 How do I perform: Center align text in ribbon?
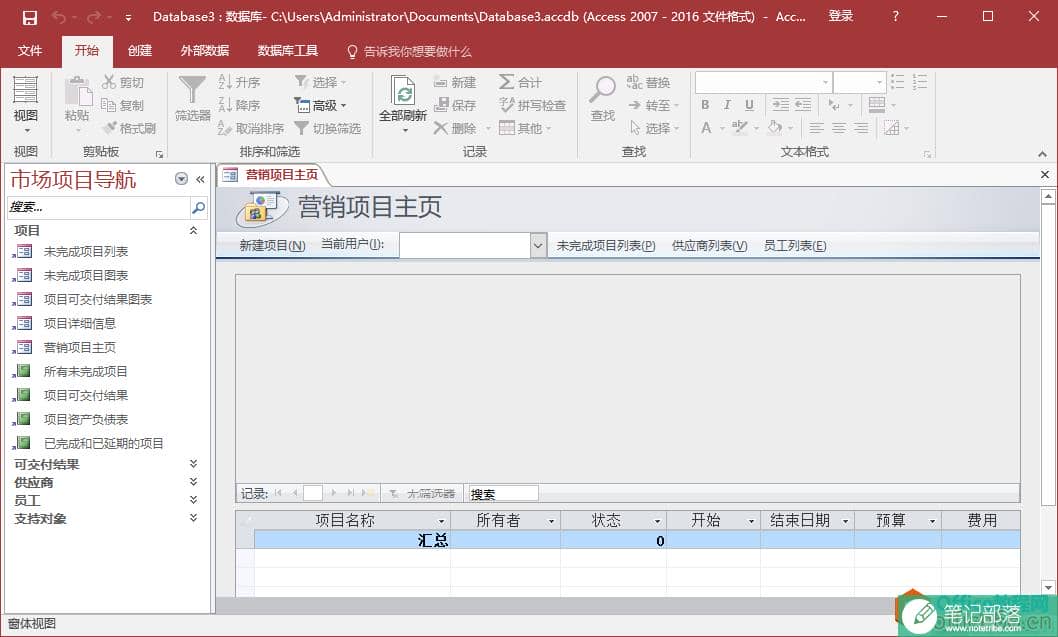[x=839, y=128]
